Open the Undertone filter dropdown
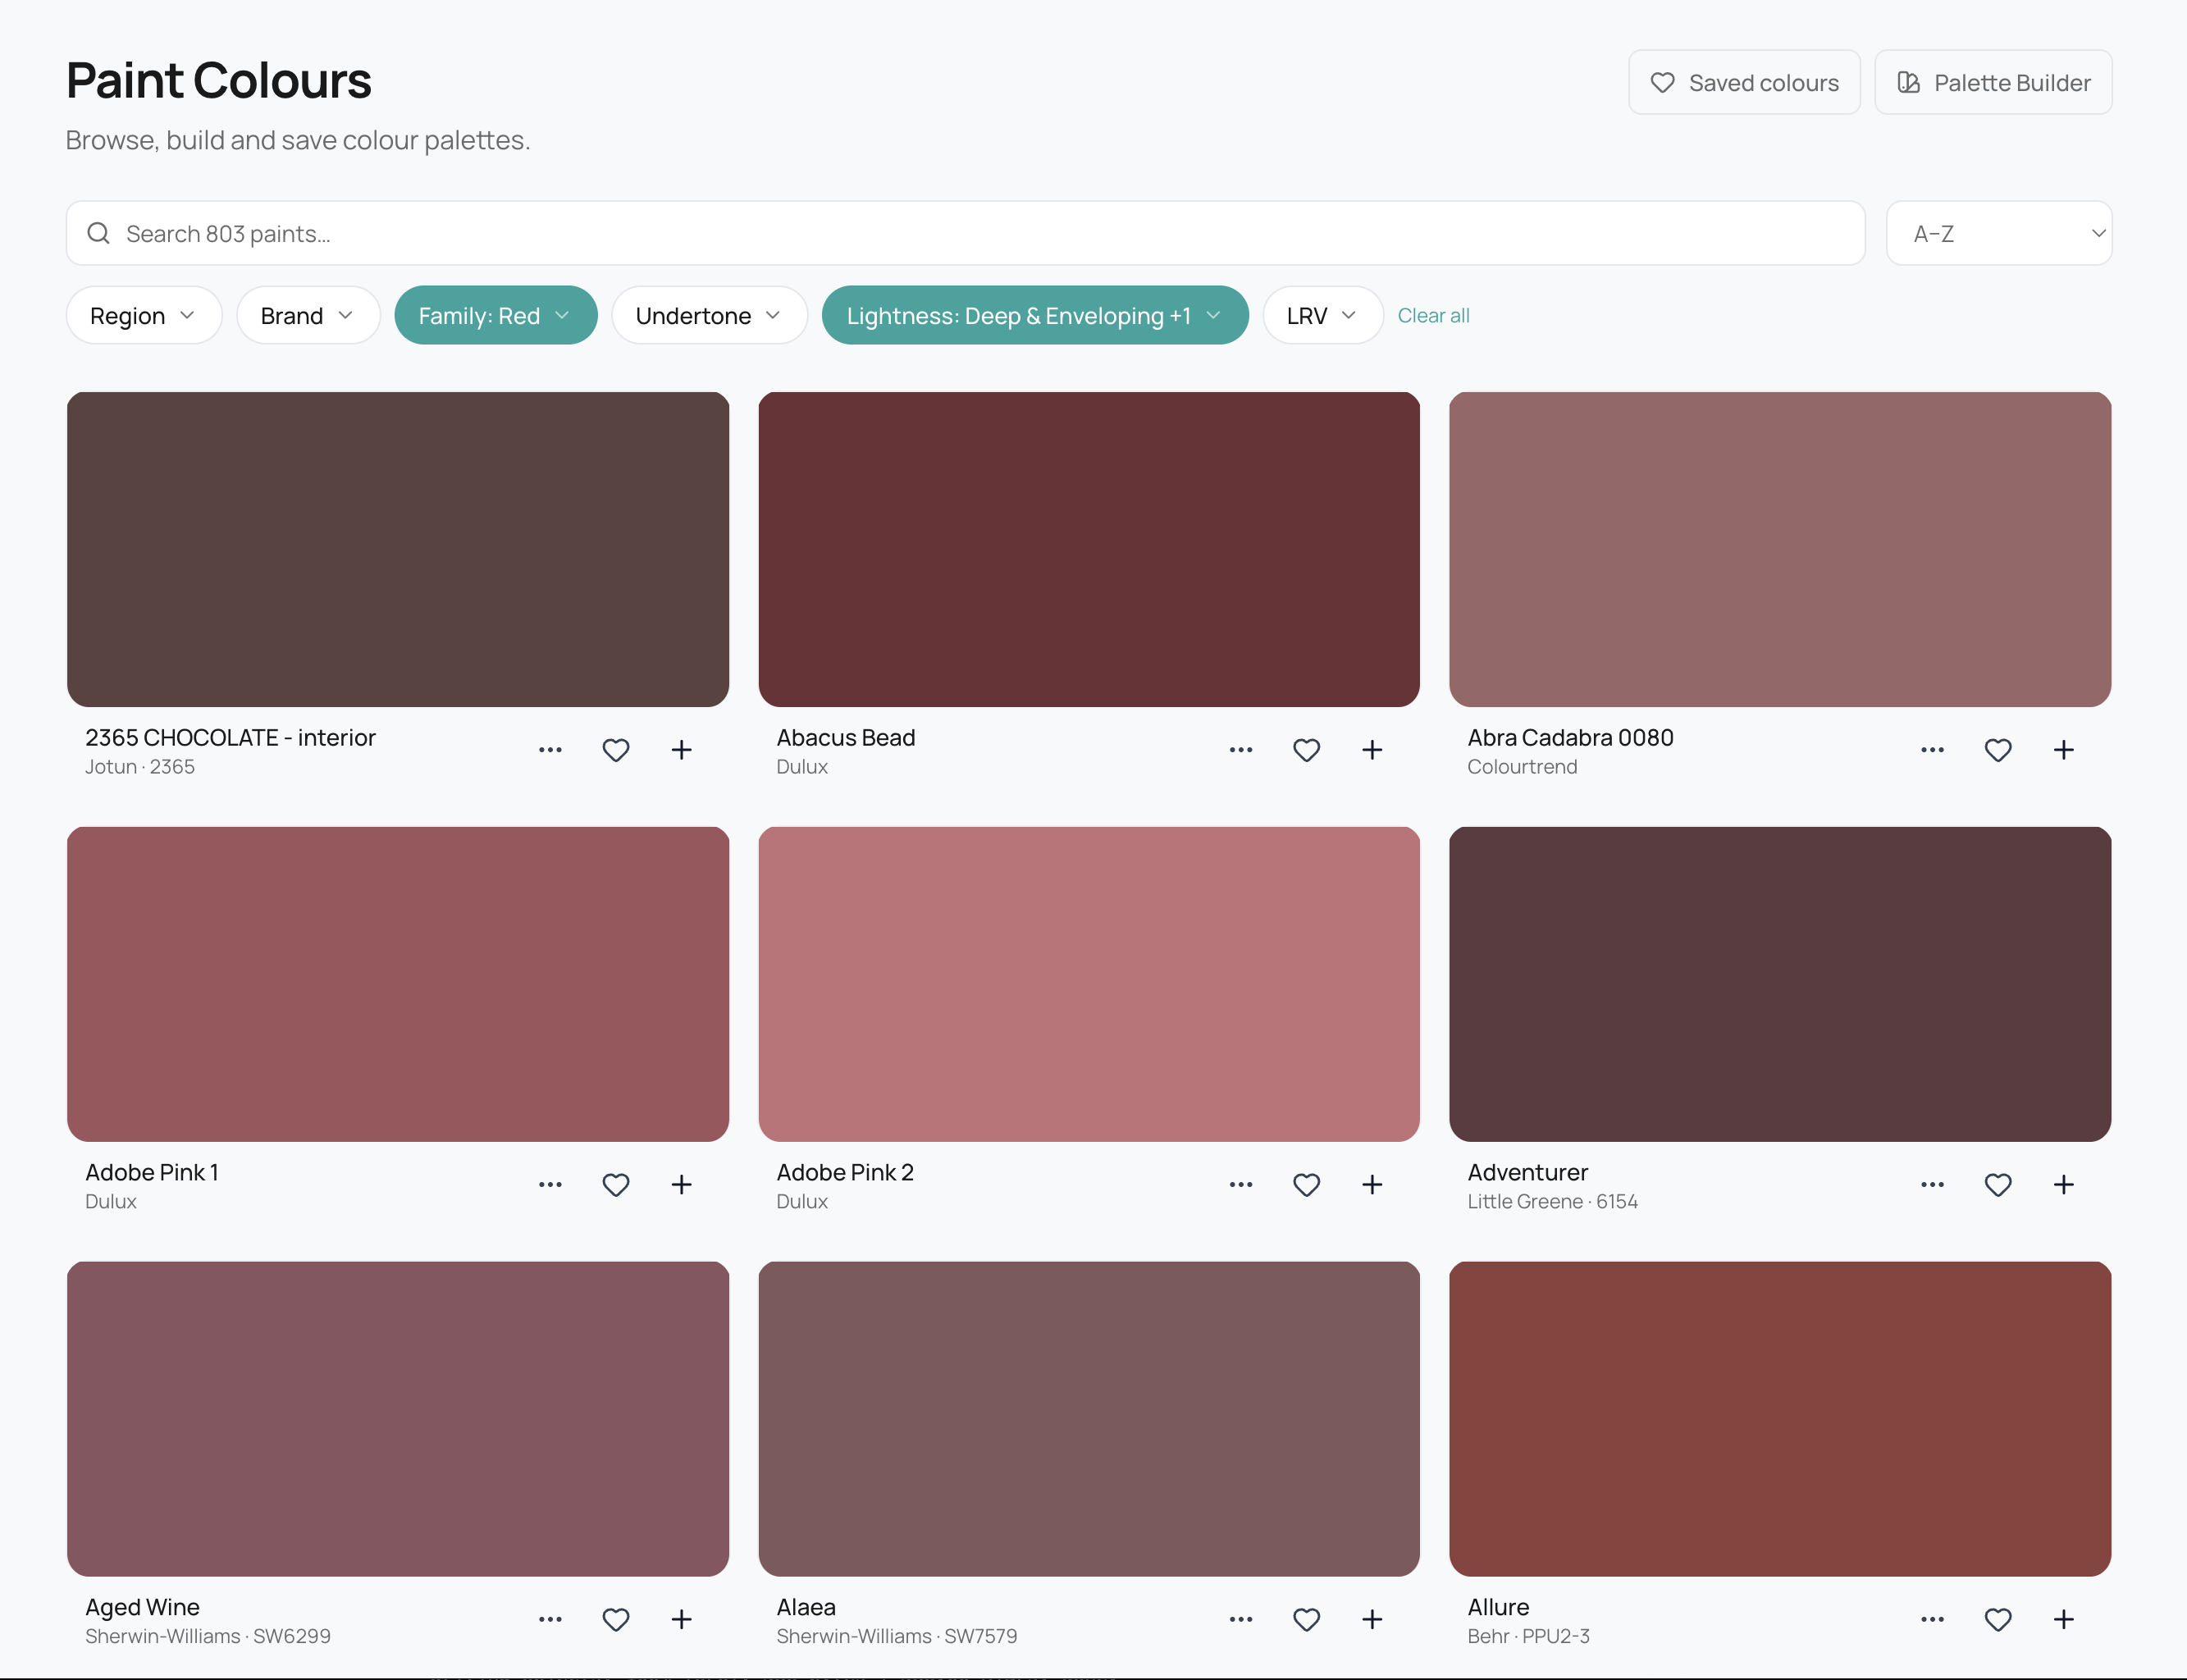This screenshot has width=2187, height=1680. tap(708, 315)
